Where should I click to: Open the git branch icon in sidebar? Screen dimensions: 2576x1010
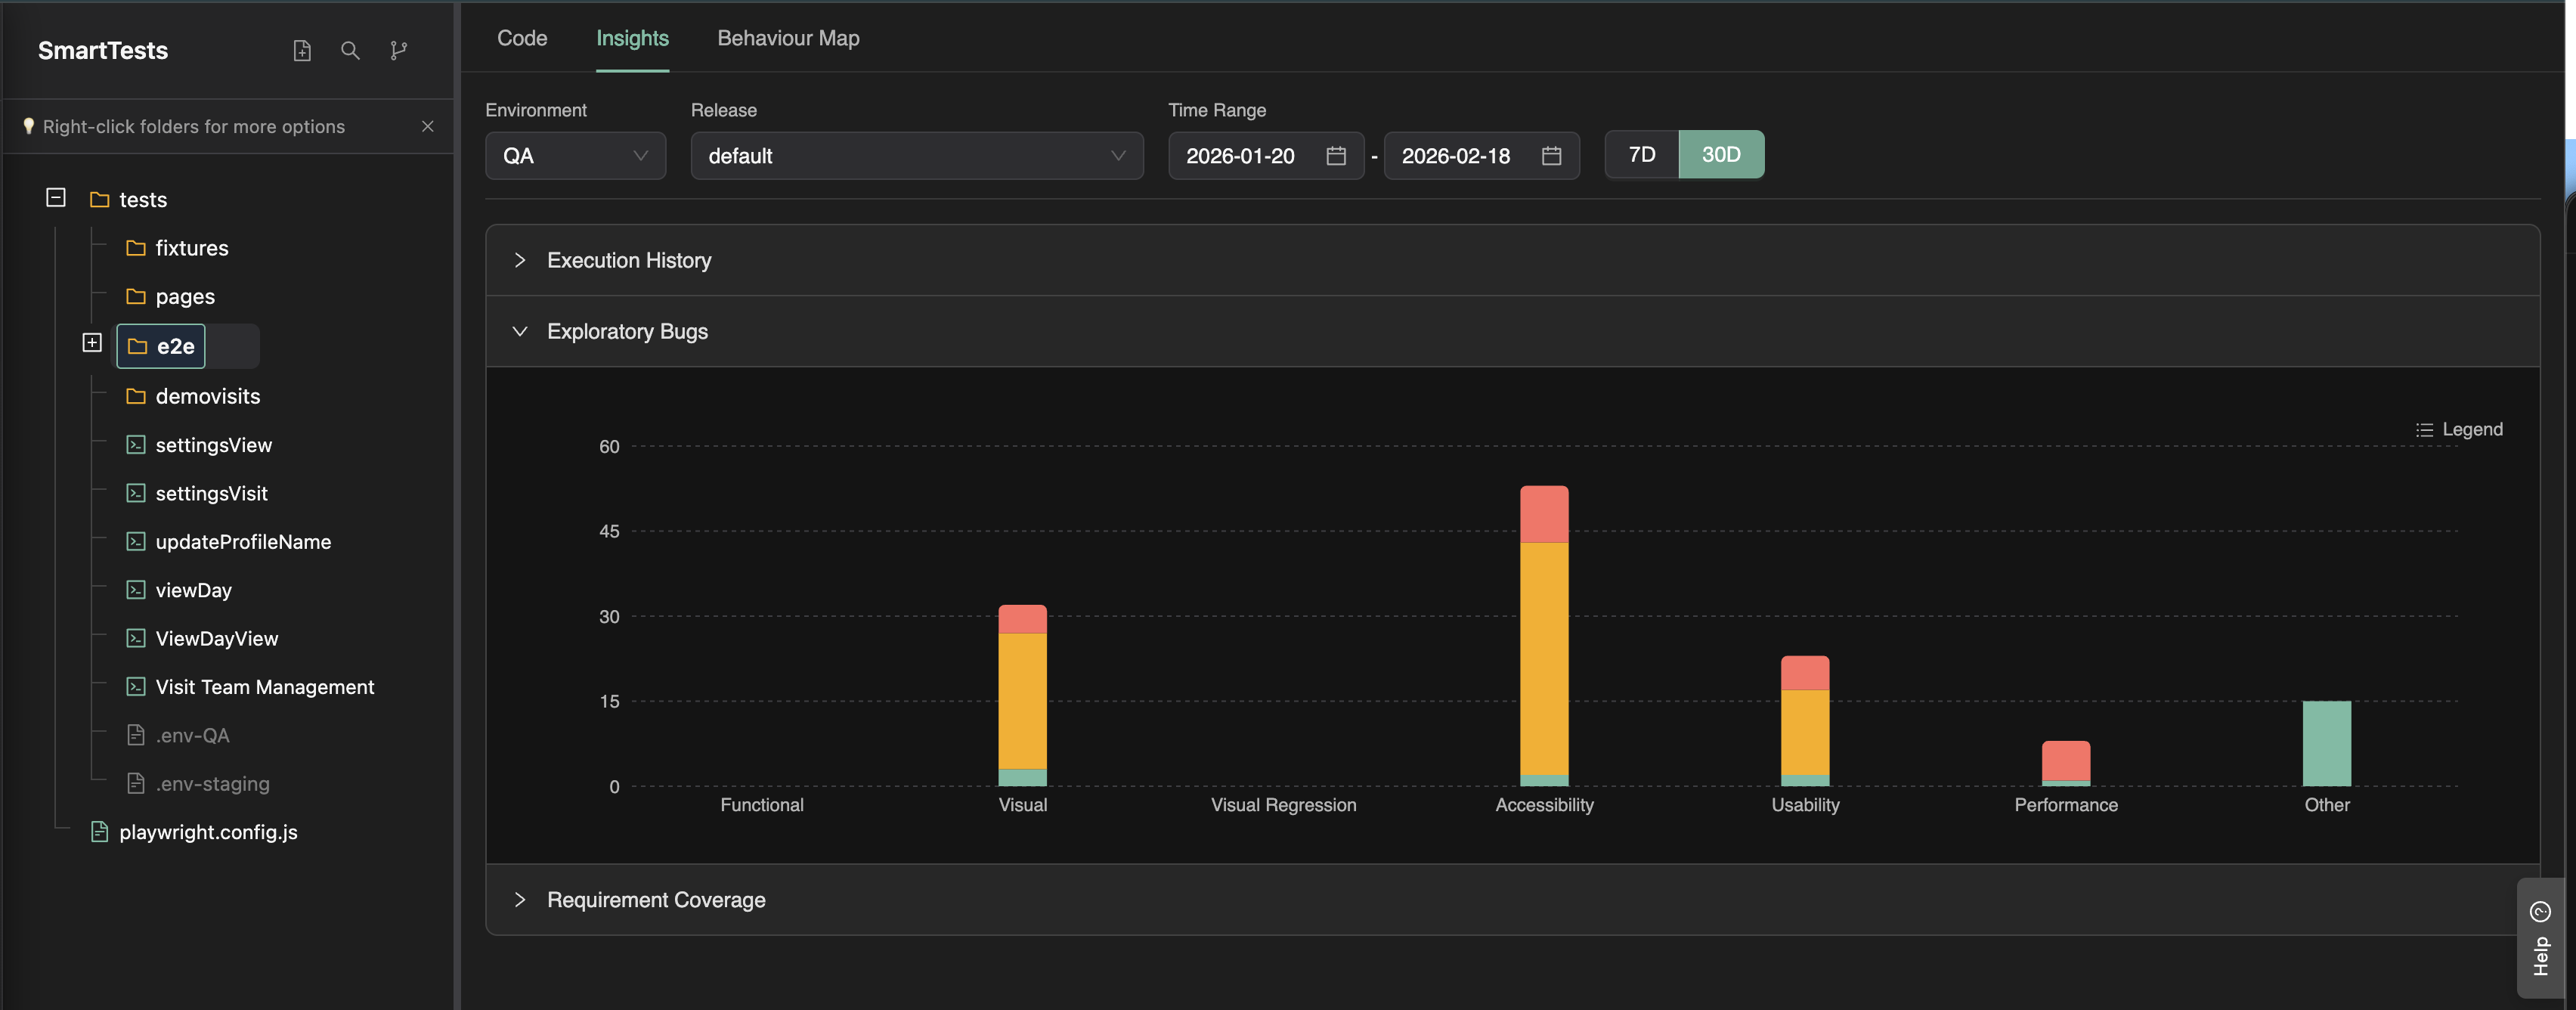pyautogui.click(x=398, y=50)
